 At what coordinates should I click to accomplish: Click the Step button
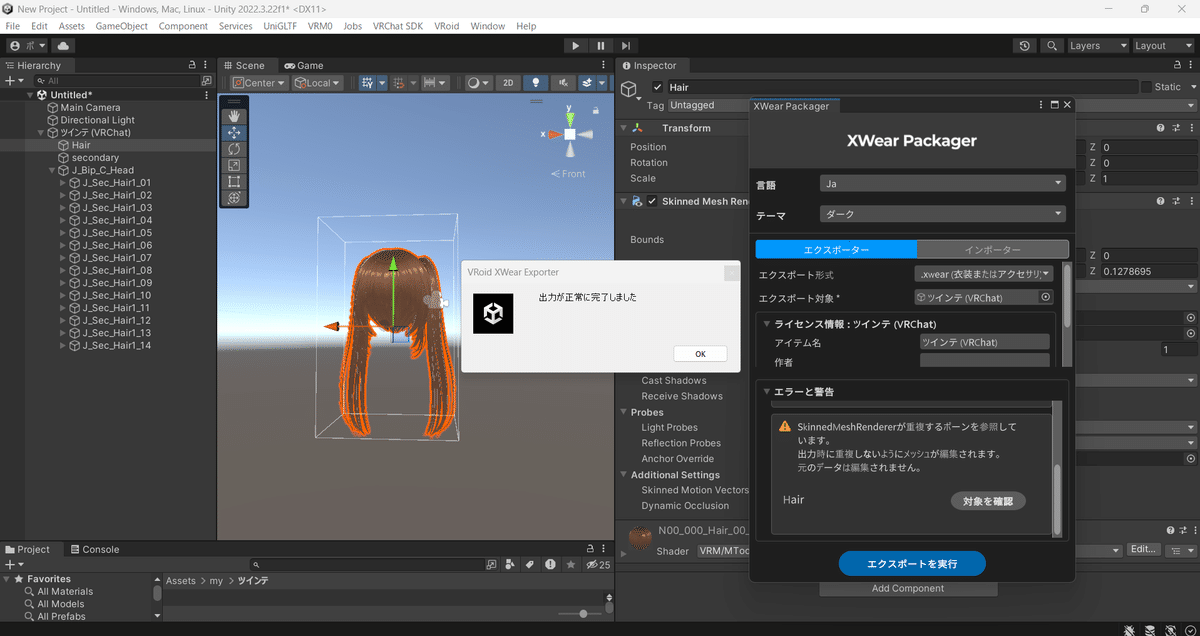(626, 46)
